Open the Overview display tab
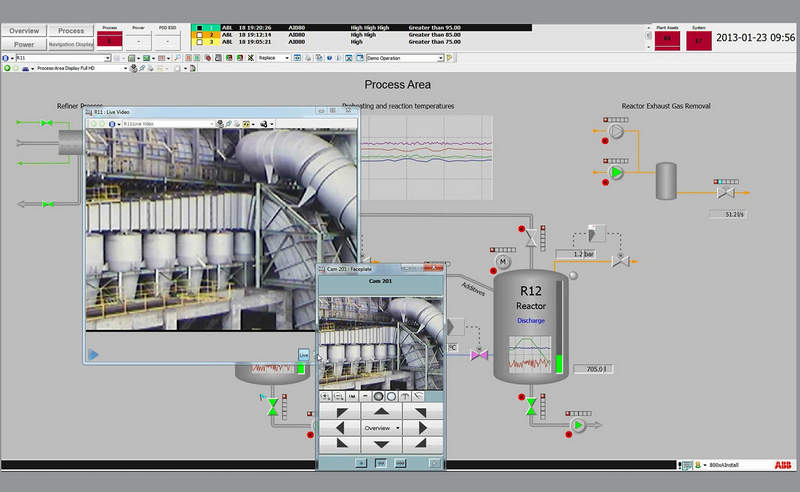 coord(24,31)
